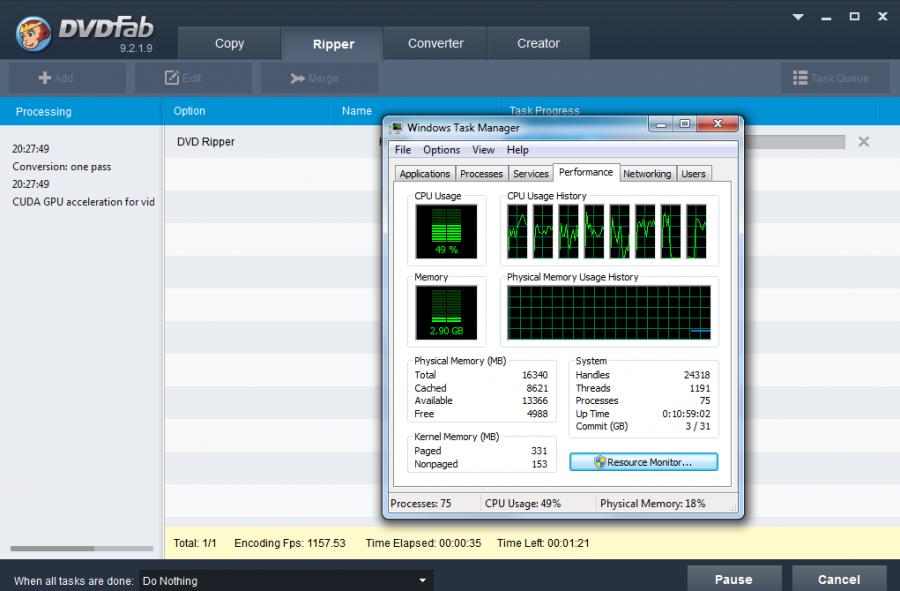
Task: Click the 'CUDA GPU acceleration' log entry
Action: coord(83,202)
